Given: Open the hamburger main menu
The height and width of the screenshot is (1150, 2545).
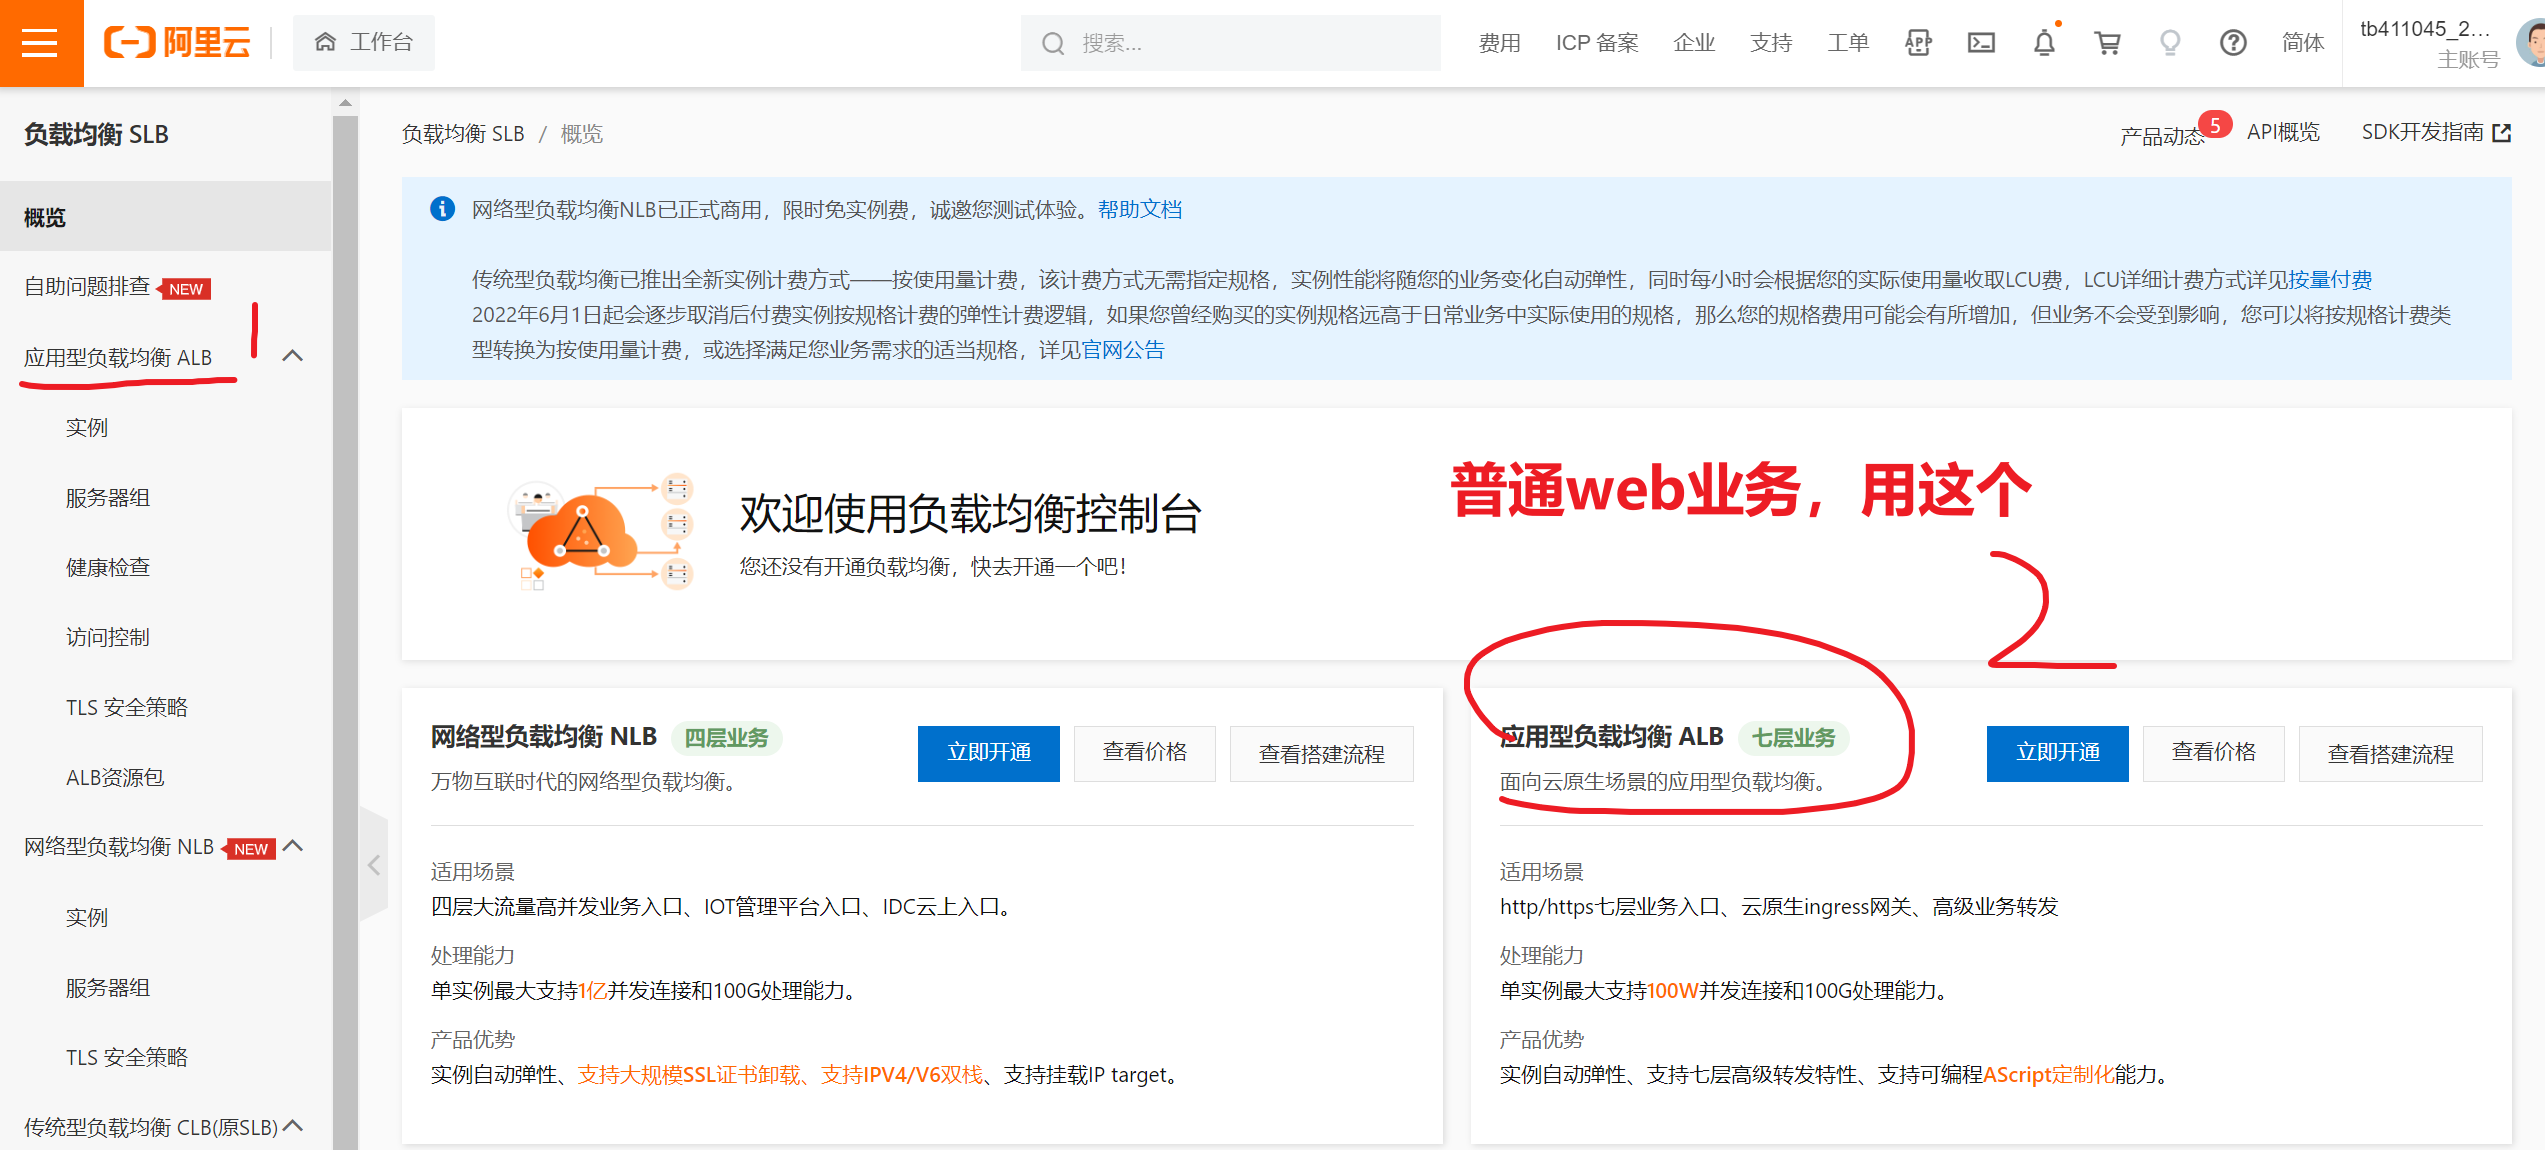Looking at the screenshot, I should (x=40, y=43).
